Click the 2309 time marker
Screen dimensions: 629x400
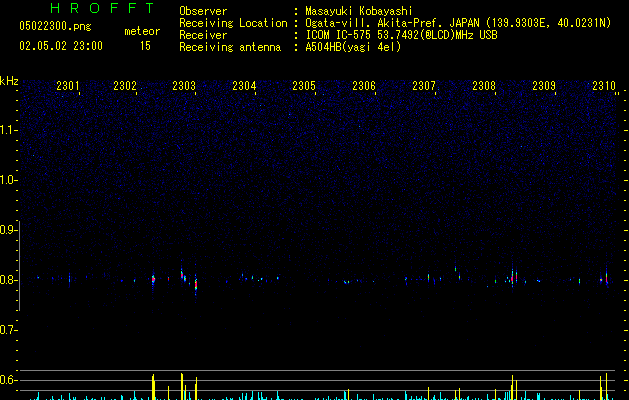(x=544, y=86)
